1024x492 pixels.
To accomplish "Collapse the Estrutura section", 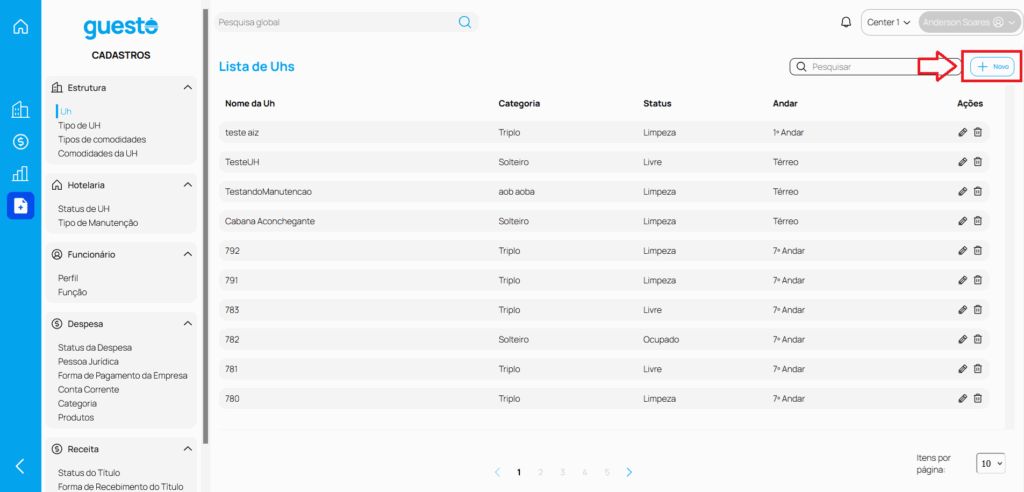I will tap(188, 88).
